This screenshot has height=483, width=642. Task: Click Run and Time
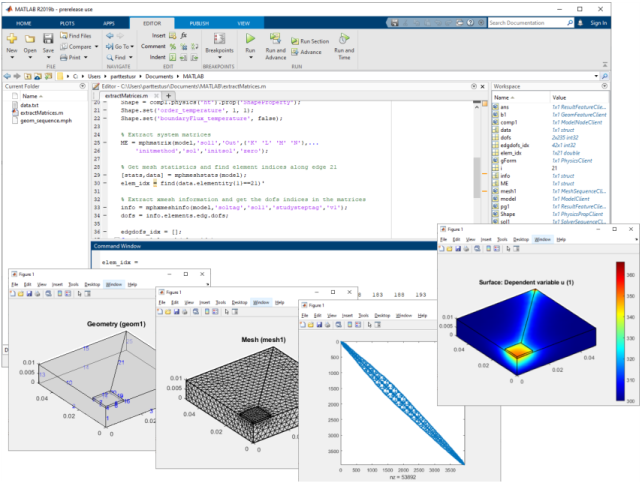point(344,46)
